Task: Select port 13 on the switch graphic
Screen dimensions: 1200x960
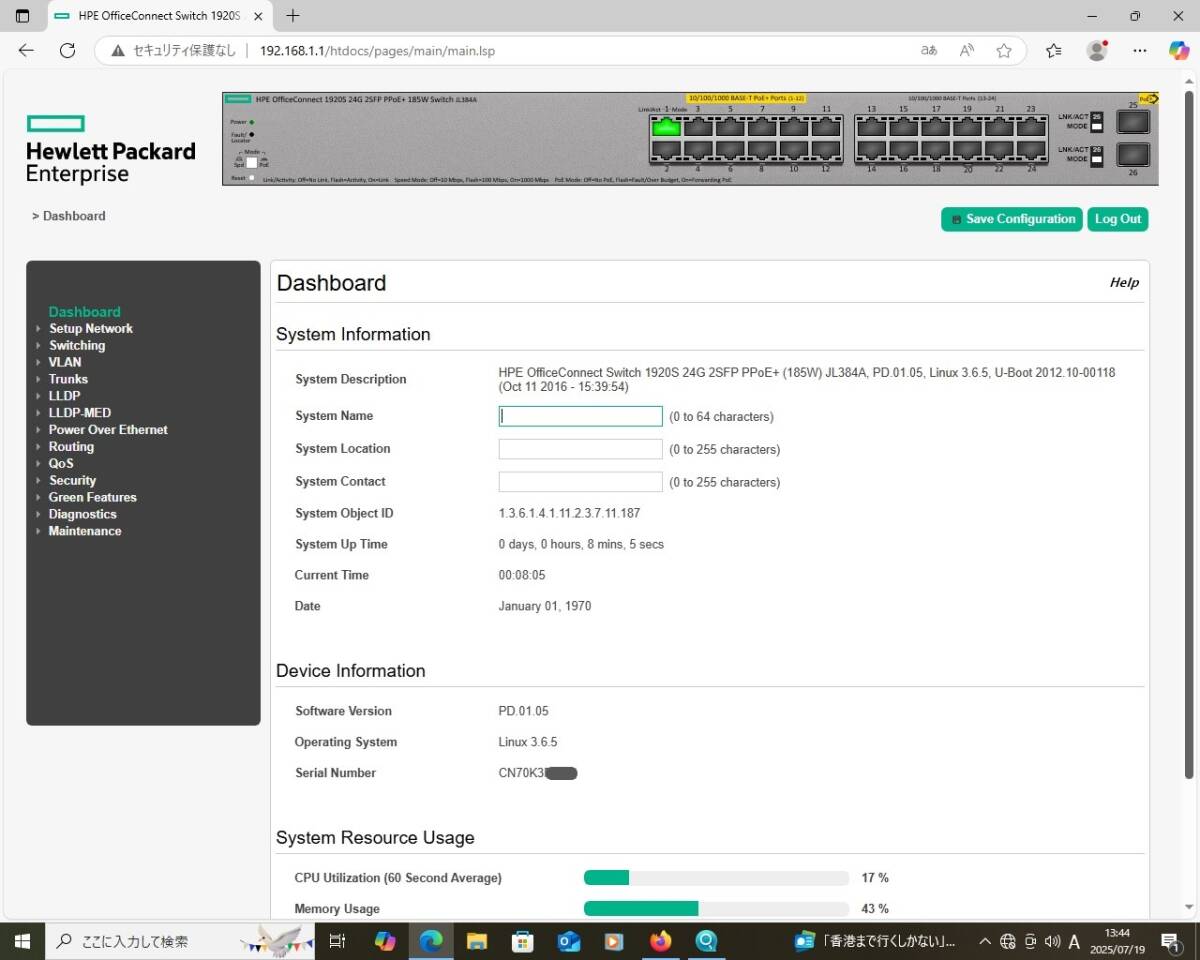Action: coord(872,126)
